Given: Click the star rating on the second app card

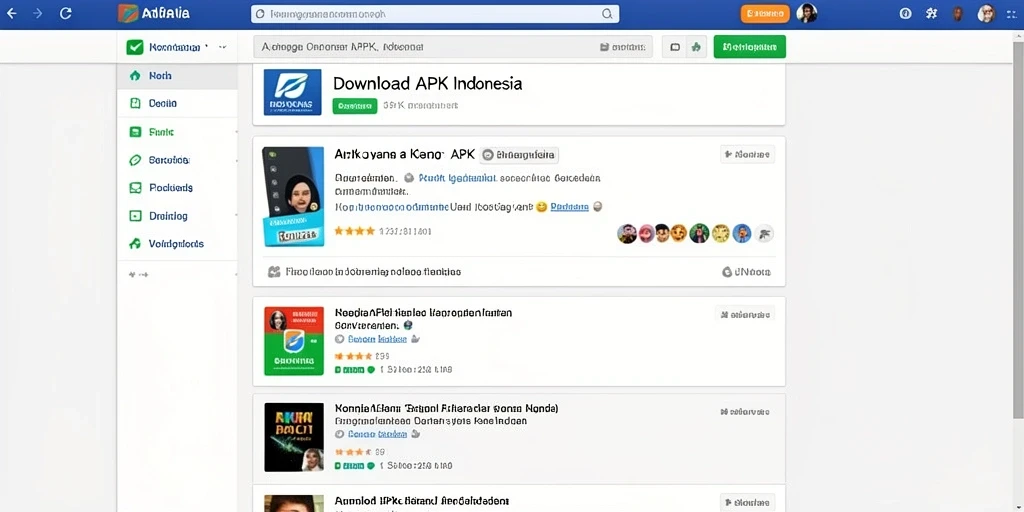Looking at the screenshot, I should pos(353,357).
